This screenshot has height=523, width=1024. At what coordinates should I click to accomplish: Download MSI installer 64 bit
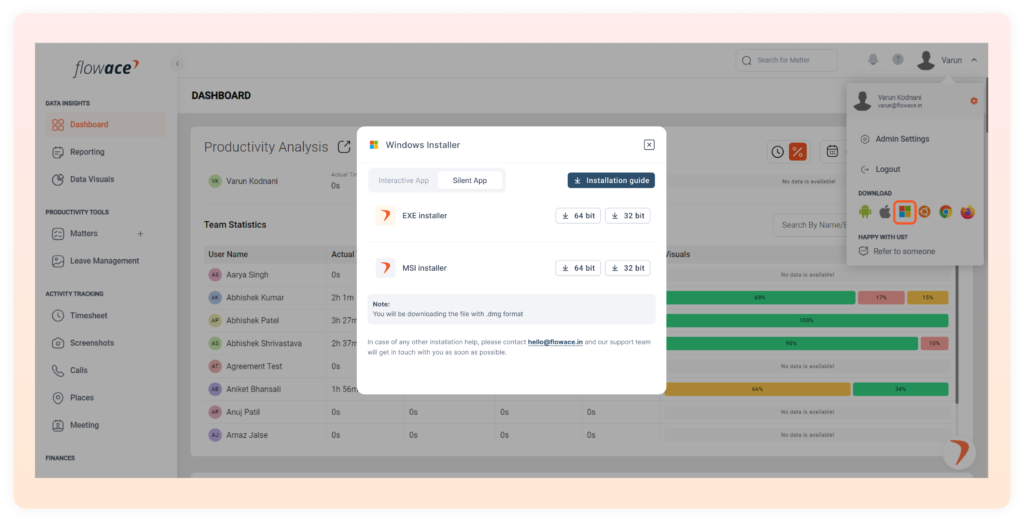click(578, 268)
